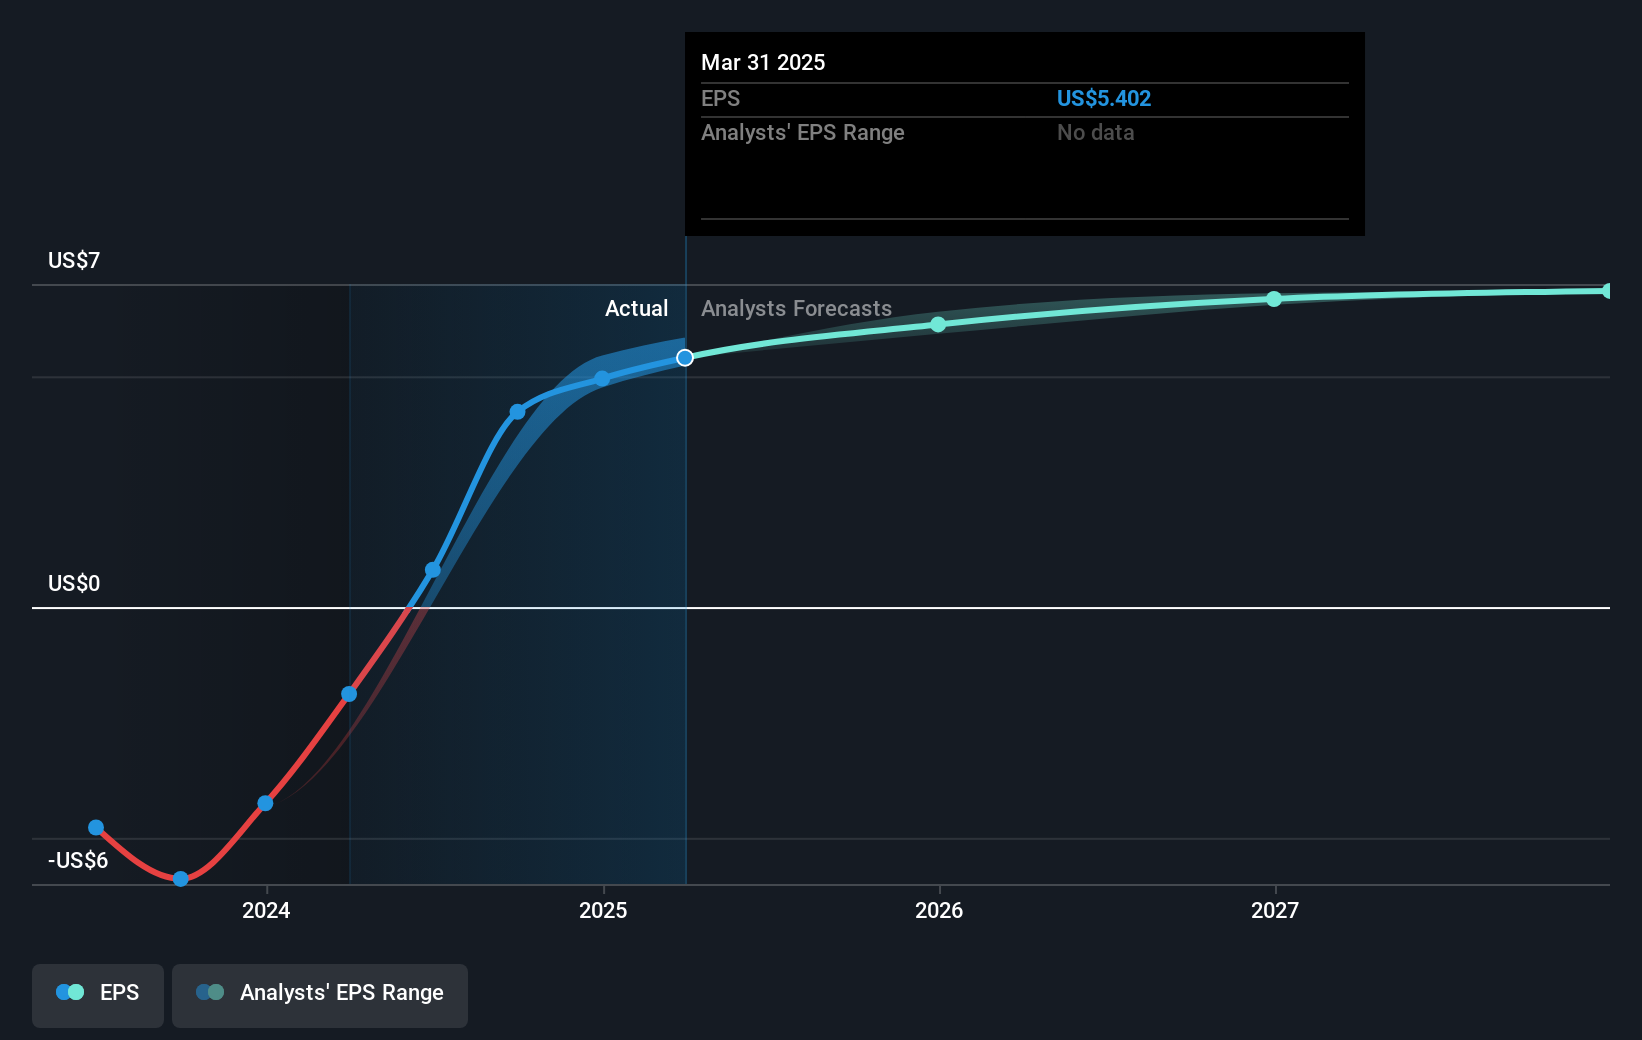This screenshot has height=1040, width=1642.
Task: Select the EPS data point at 2025 start
Action: click(602, 379)
